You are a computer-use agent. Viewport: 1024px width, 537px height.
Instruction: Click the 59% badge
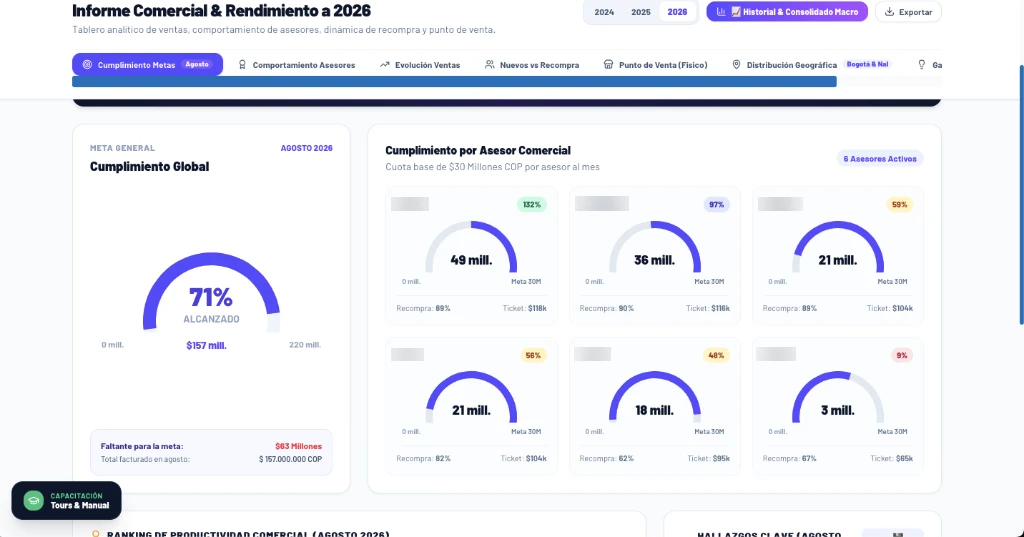pos(899,204)
